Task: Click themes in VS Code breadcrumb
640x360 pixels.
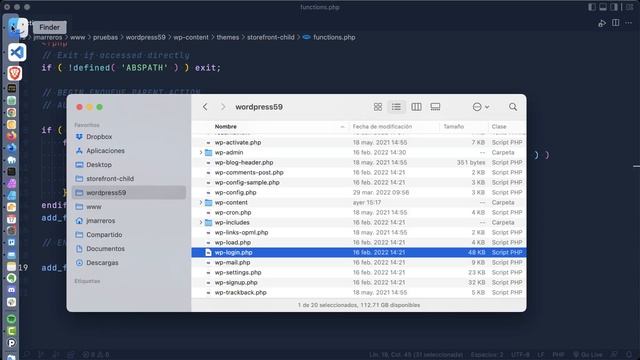Action: (x=228, y=37)
